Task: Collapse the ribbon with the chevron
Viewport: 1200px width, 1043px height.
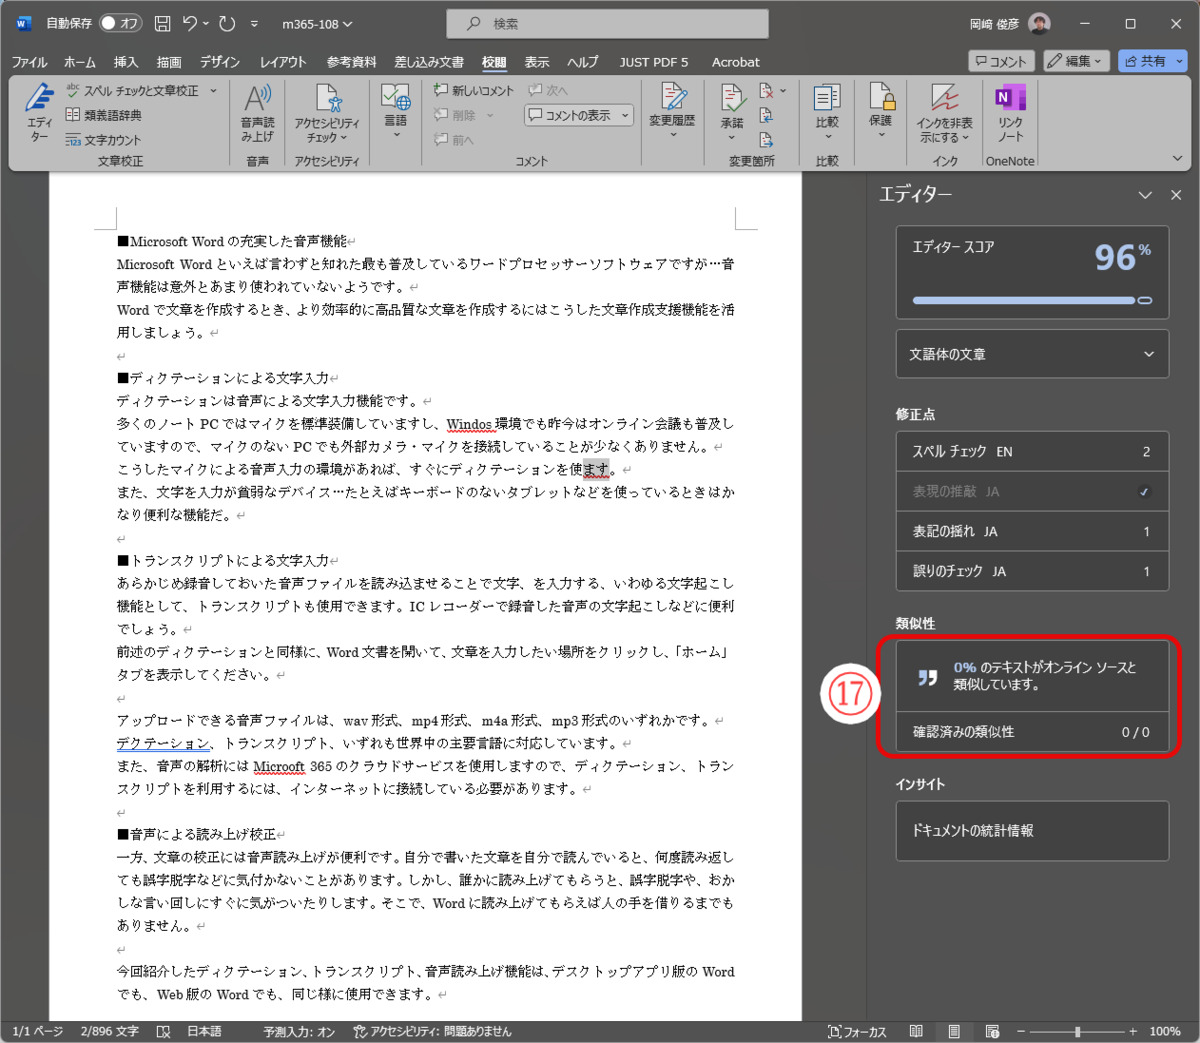Action: 1177,158
